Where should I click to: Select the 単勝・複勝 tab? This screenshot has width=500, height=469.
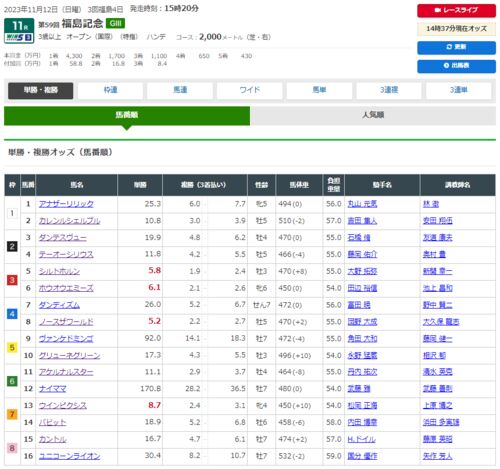coord(41,90)
